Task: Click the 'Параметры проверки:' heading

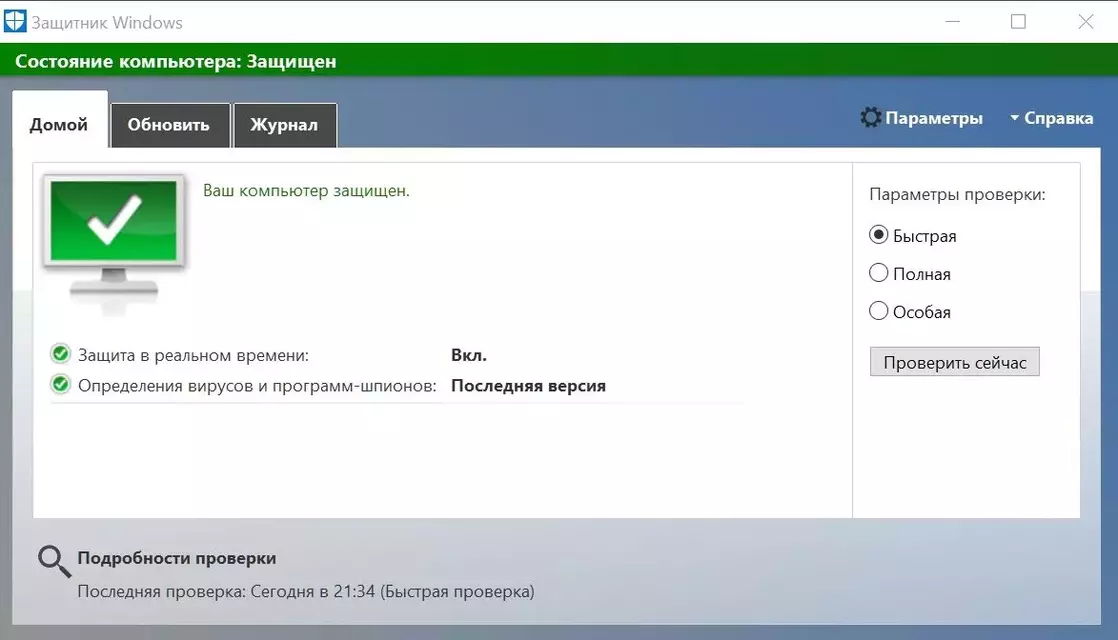Action: click(x=958, y=195)
